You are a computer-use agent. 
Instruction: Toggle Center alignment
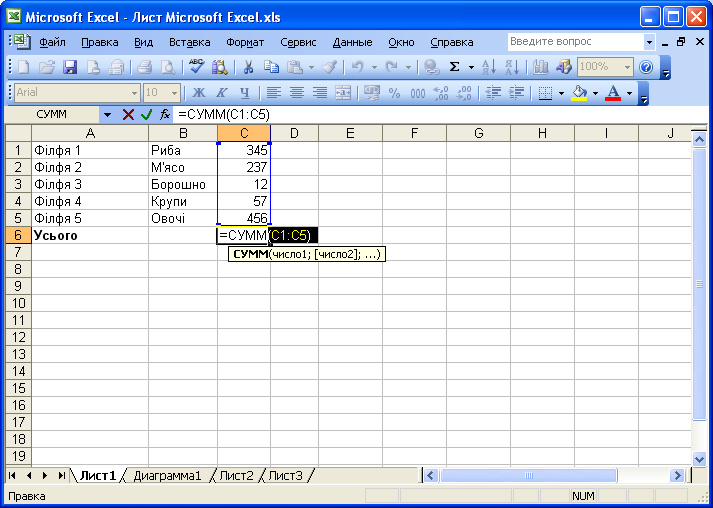296,94
